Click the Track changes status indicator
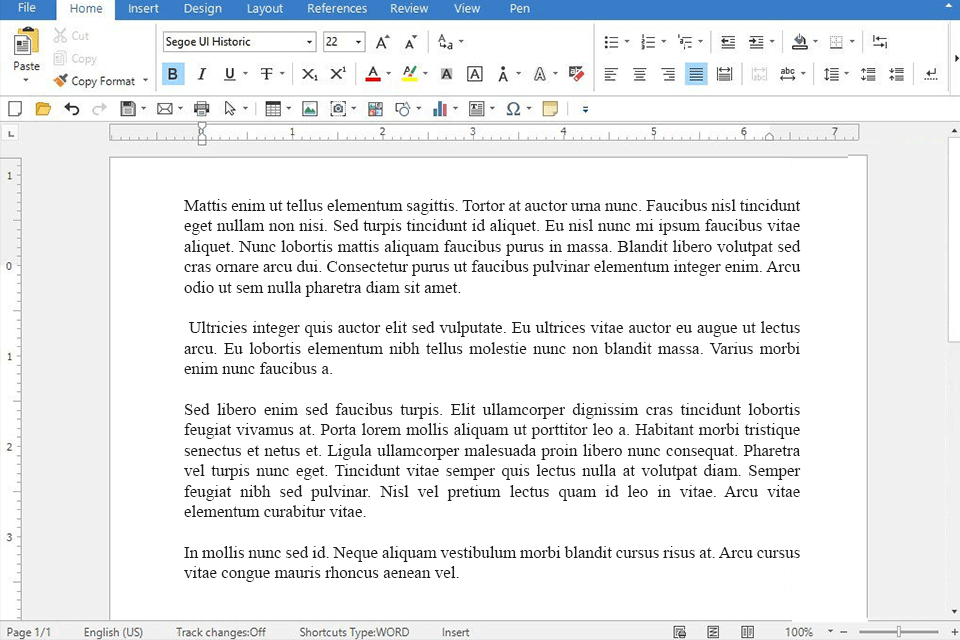The width and height of the screenshot is (960, 640). click(x=220, y=631)
